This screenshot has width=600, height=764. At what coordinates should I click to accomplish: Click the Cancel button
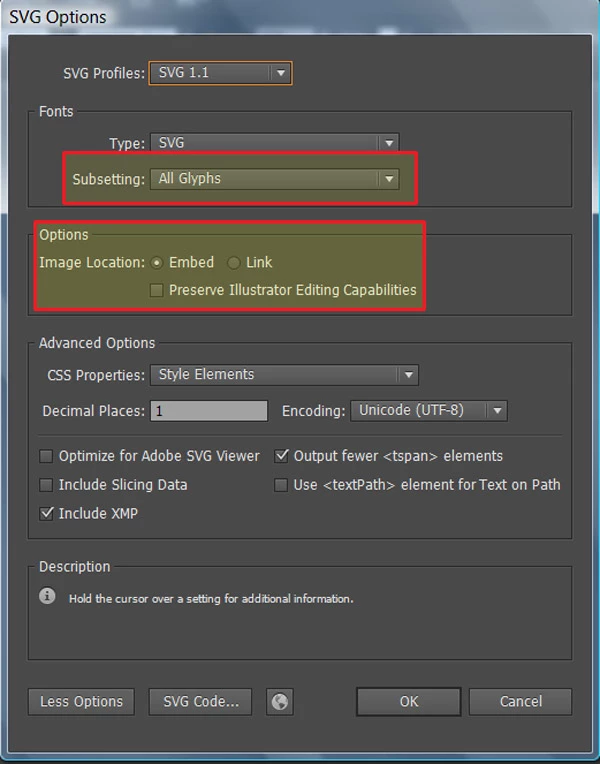[x=521, y=702]
